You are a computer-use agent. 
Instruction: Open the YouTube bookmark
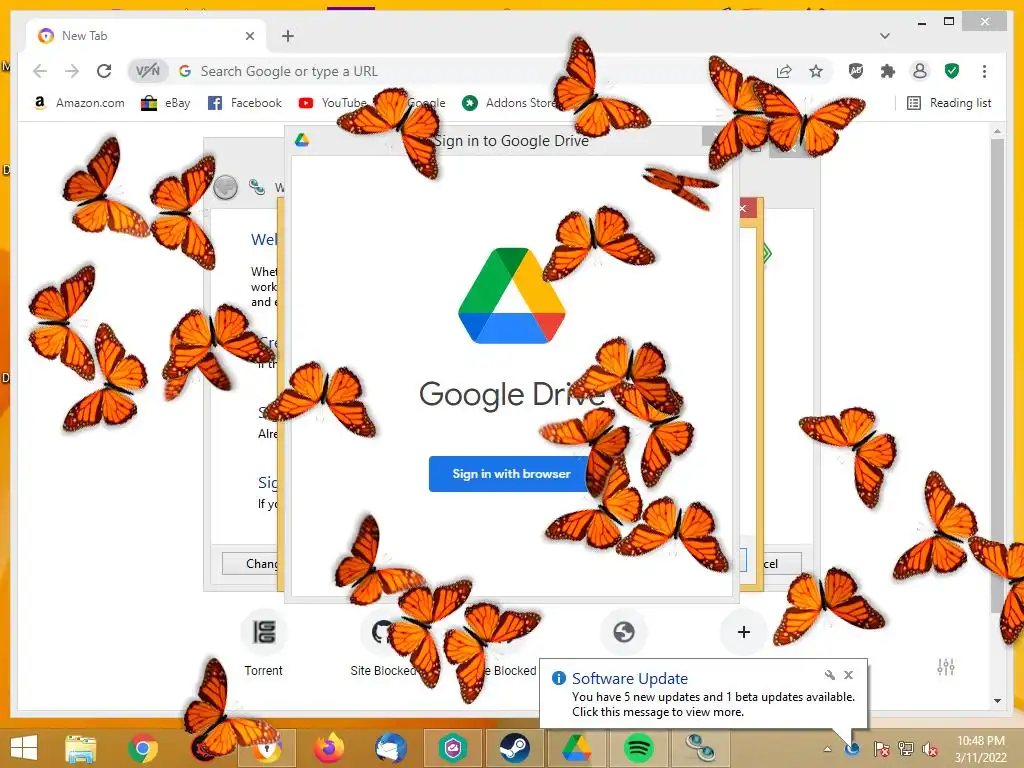[332, 103]
